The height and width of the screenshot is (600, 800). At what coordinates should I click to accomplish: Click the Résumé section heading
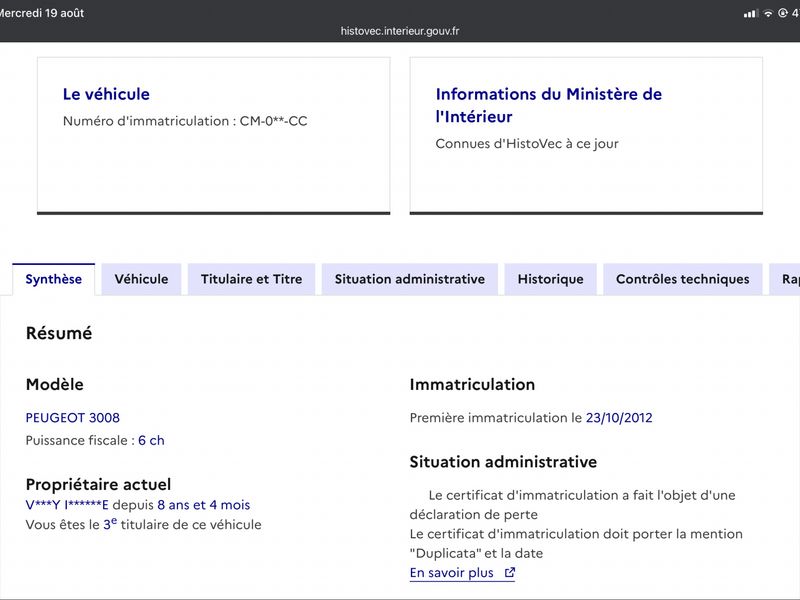[x=59, y=333]
